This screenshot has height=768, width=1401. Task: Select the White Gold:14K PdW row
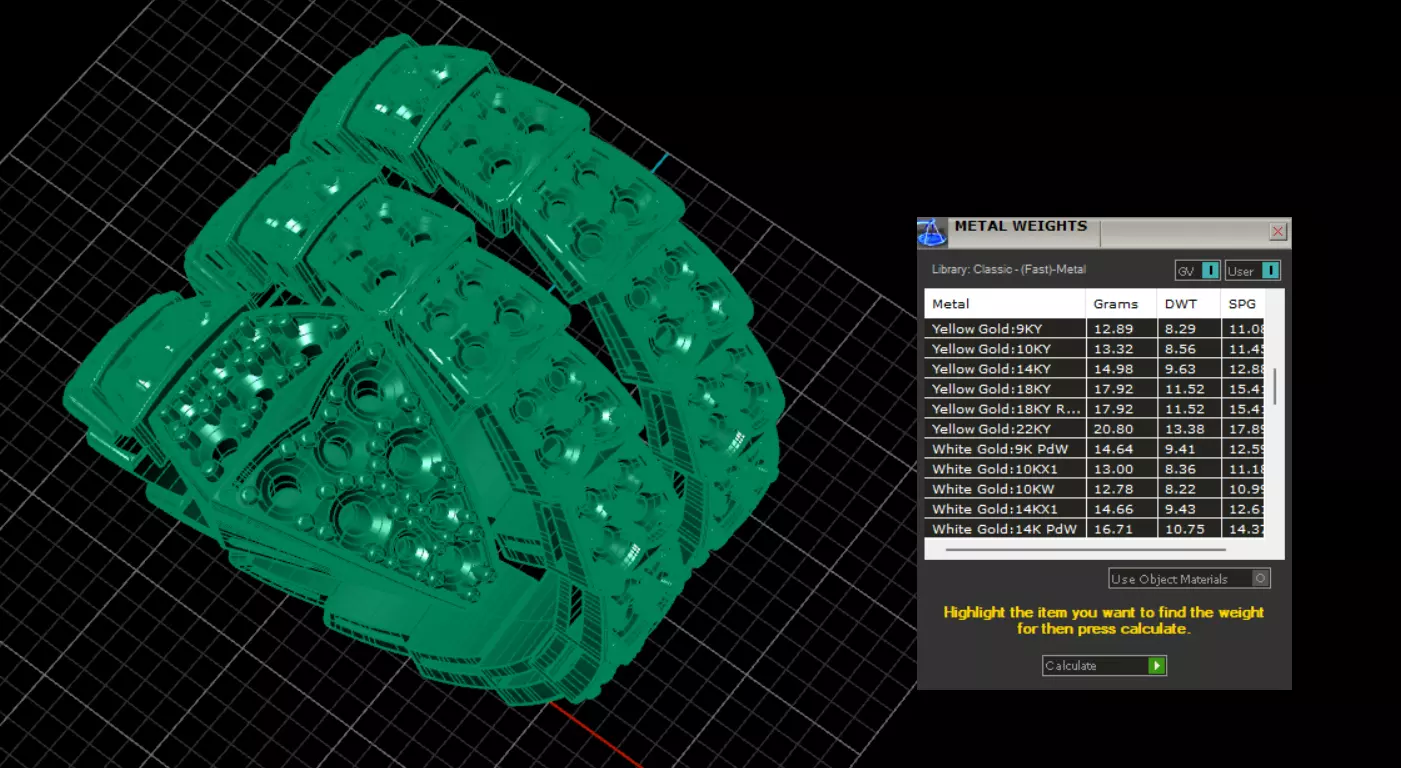pos(1094,529)
